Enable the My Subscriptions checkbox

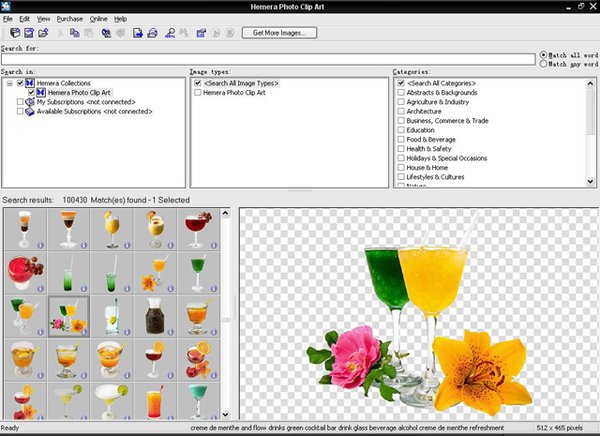point(20,102)
